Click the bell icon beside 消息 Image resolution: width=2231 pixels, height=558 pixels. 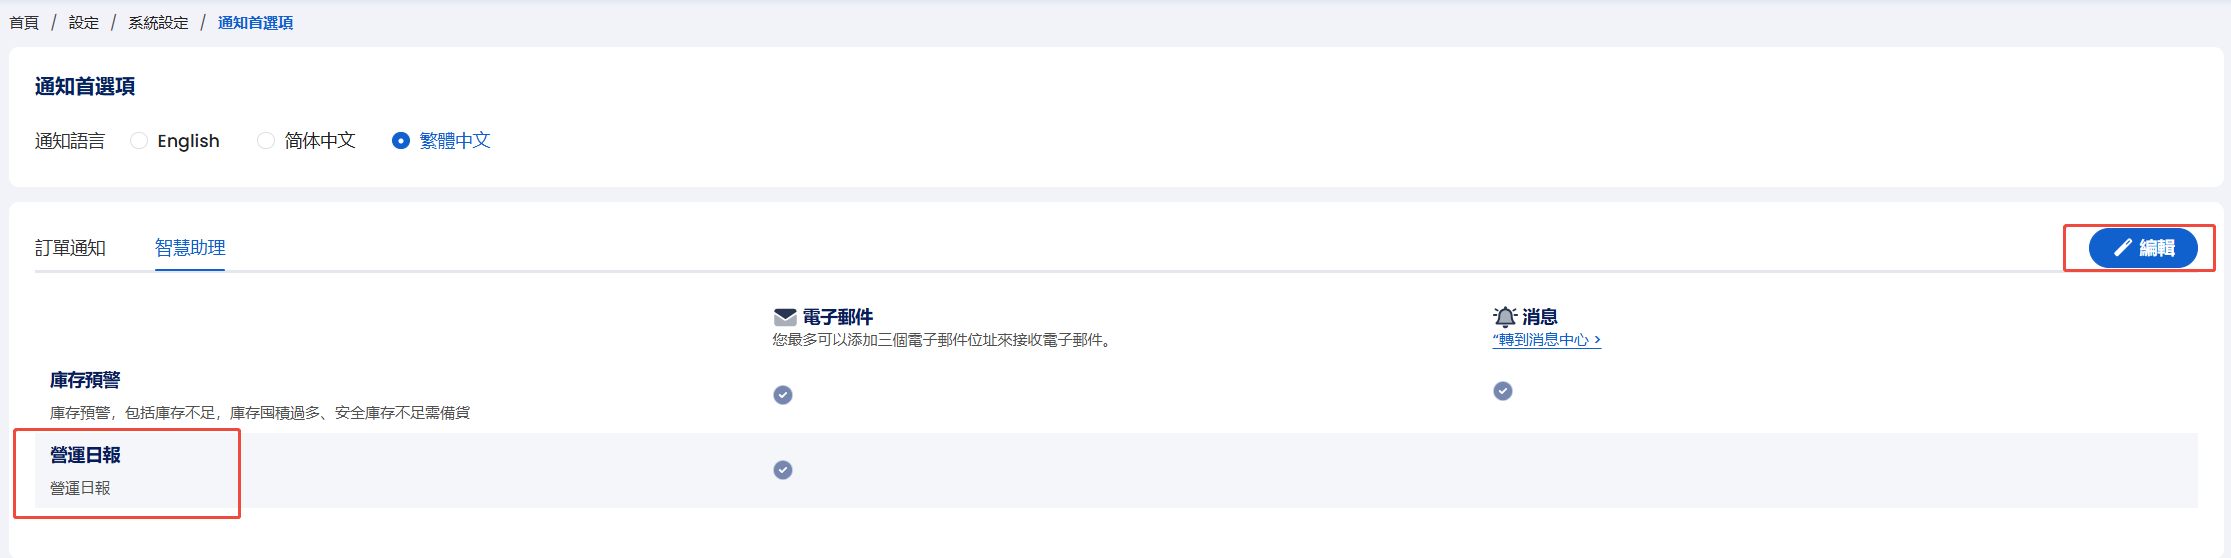click(1504, 317)
